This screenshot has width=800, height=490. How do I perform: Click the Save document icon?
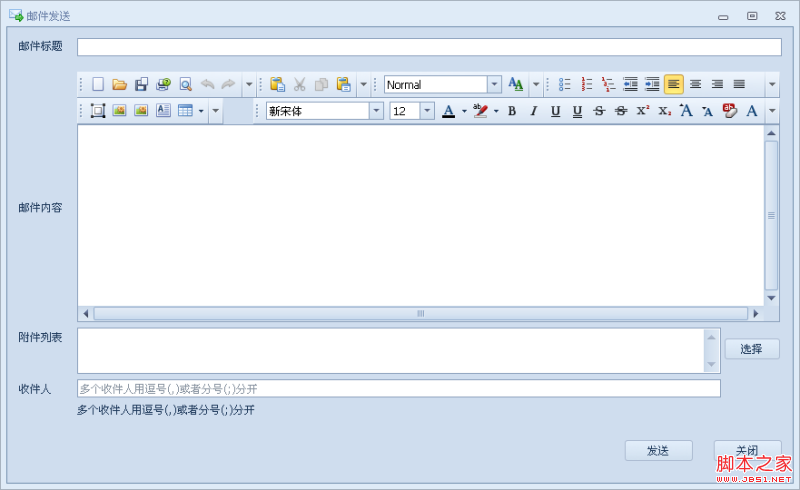(141, 85)
